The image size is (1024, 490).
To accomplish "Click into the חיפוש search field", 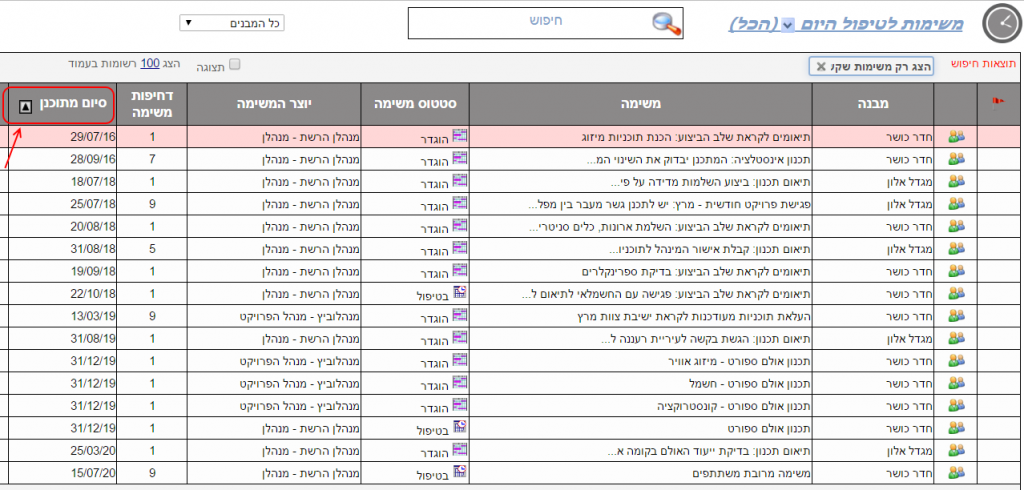I will point(530,22).
